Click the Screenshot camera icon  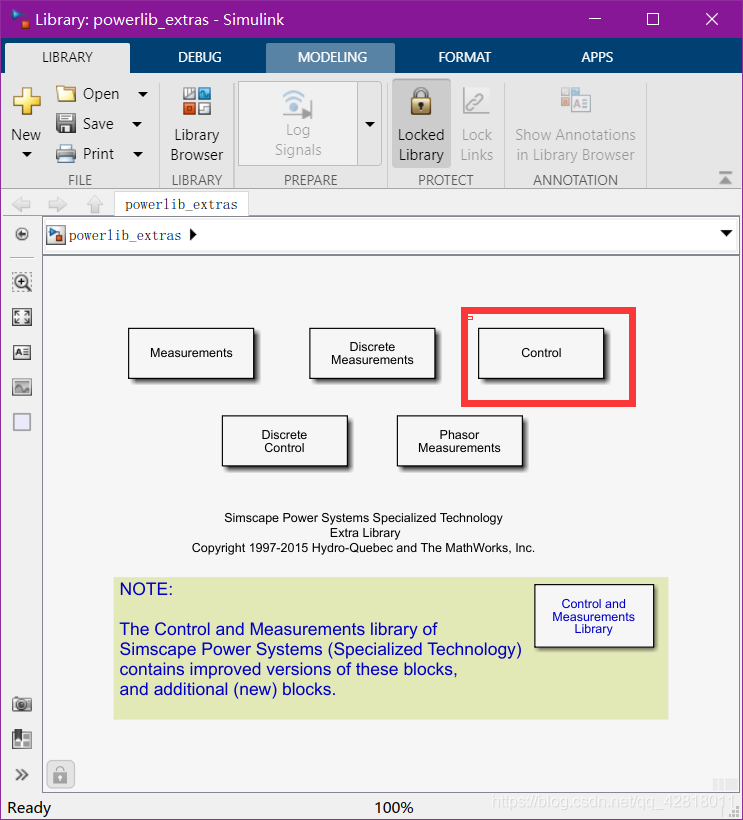(22, 704)
